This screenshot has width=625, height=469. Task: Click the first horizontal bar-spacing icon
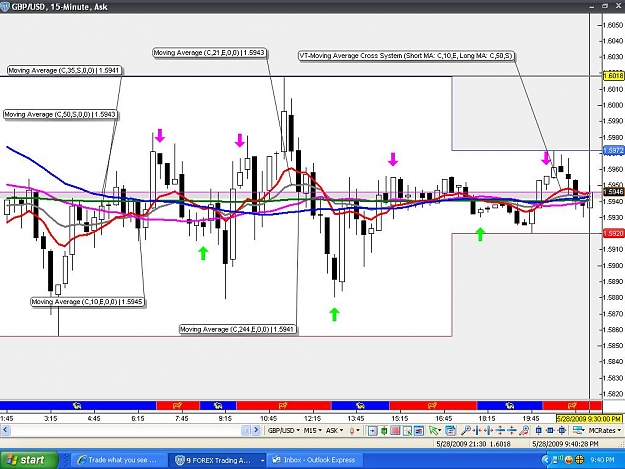point(477,430)
